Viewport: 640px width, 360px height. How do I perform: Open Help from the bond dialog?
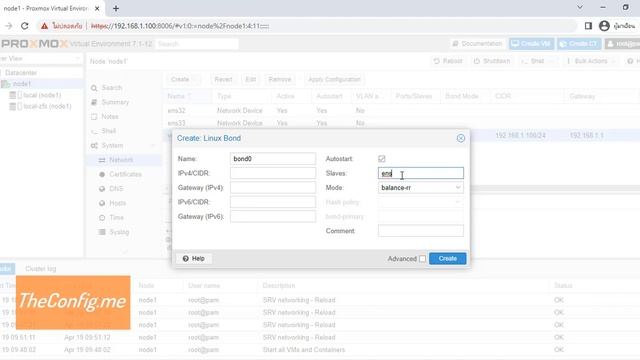click(193, 258)
